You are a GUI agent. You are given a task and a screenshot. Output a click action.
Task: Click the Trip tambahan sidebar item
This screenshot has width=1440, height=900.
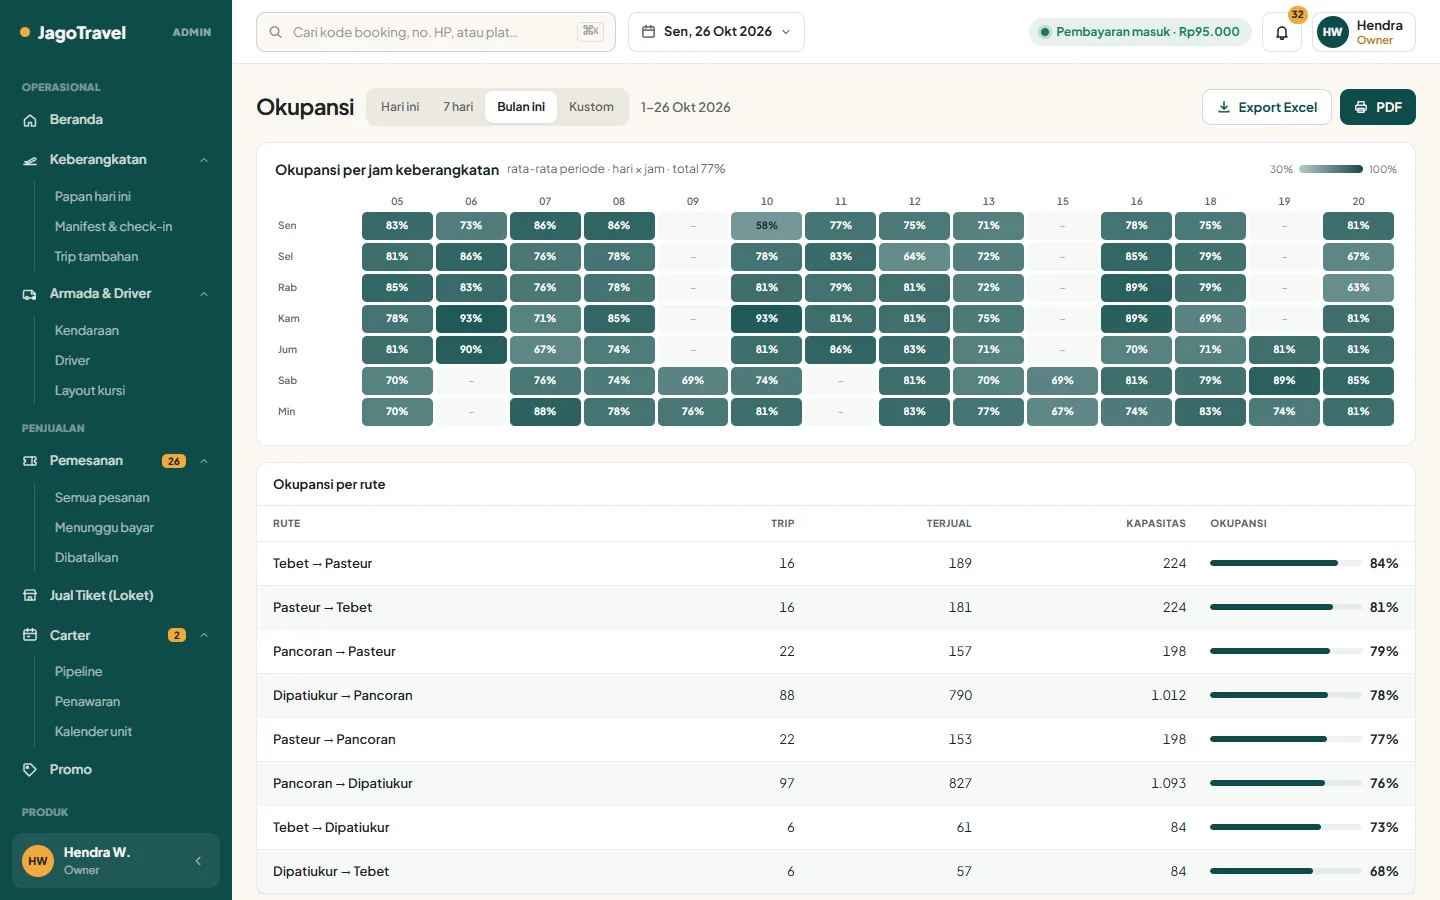point(96,257)
